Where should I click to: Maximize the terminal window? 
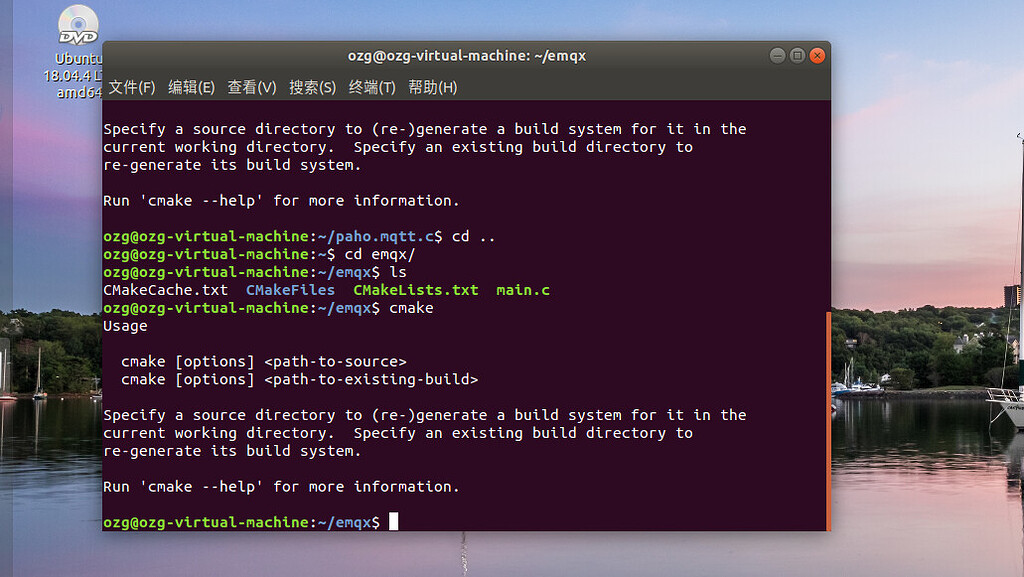pos(797,56)
